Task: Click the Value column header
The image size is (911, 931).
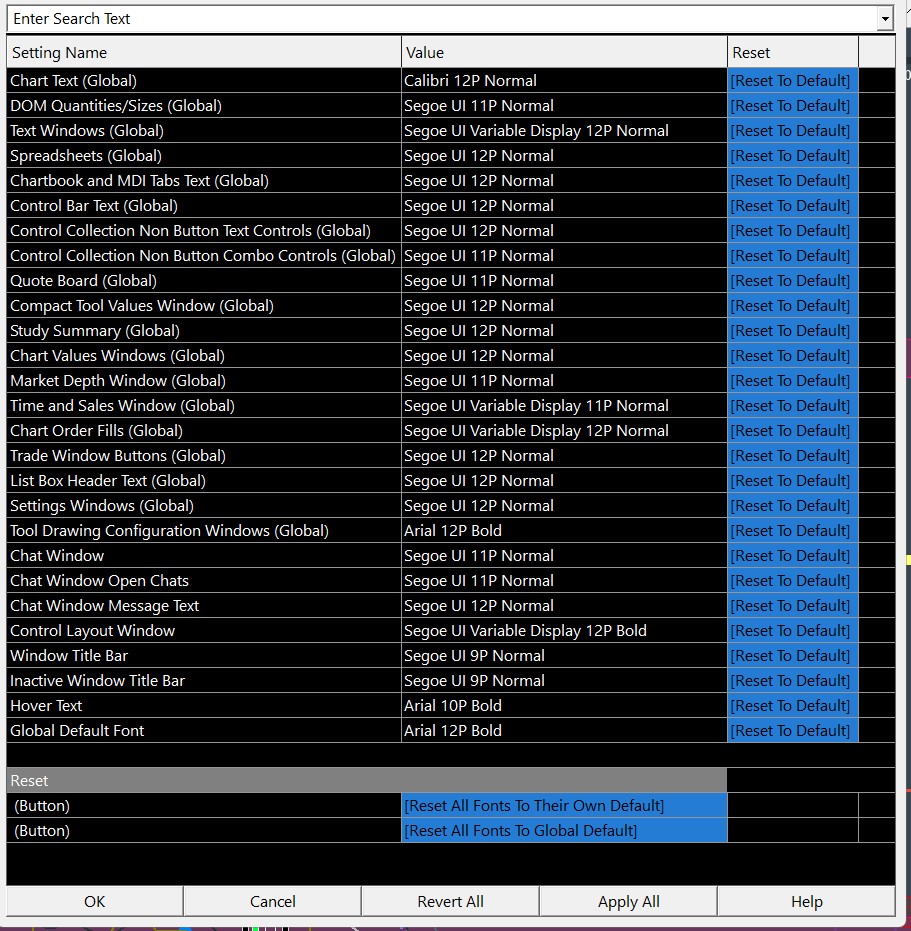Action: (564, 52)
